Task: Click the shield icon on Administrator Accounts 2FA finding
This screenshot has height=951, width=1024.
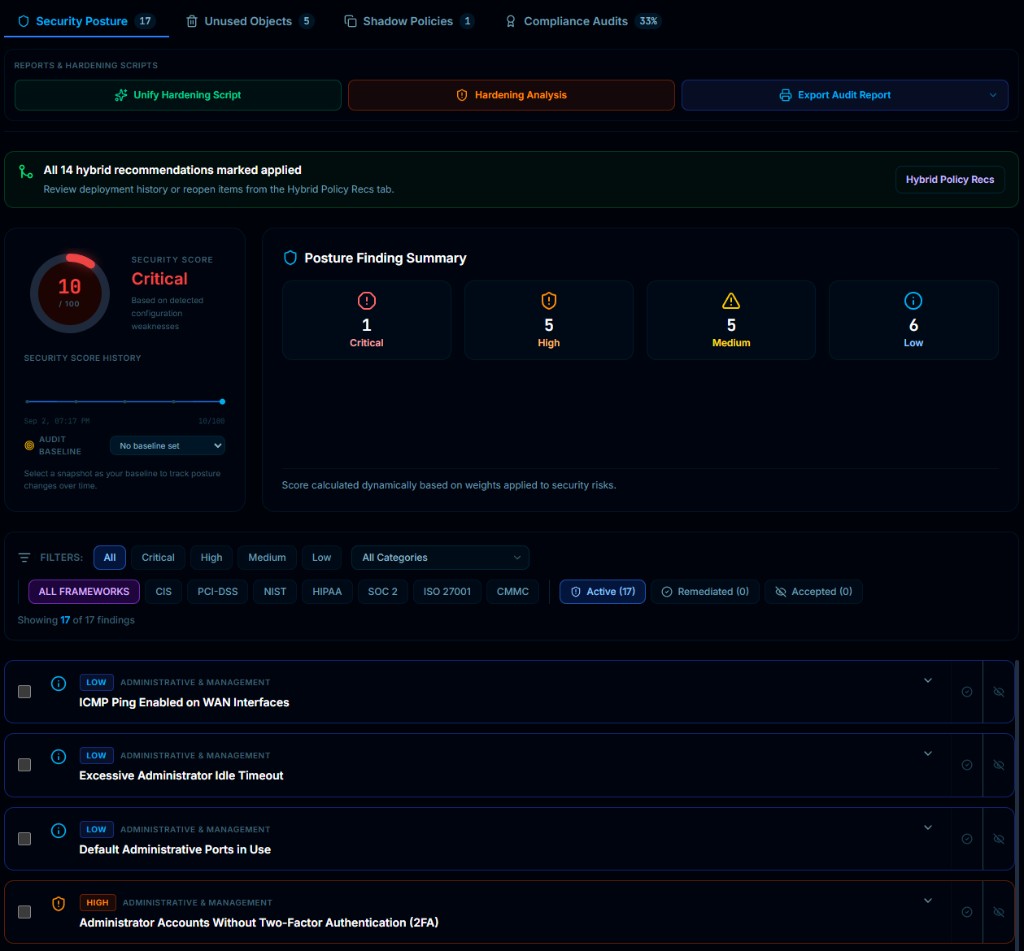Action: point(58,903)
